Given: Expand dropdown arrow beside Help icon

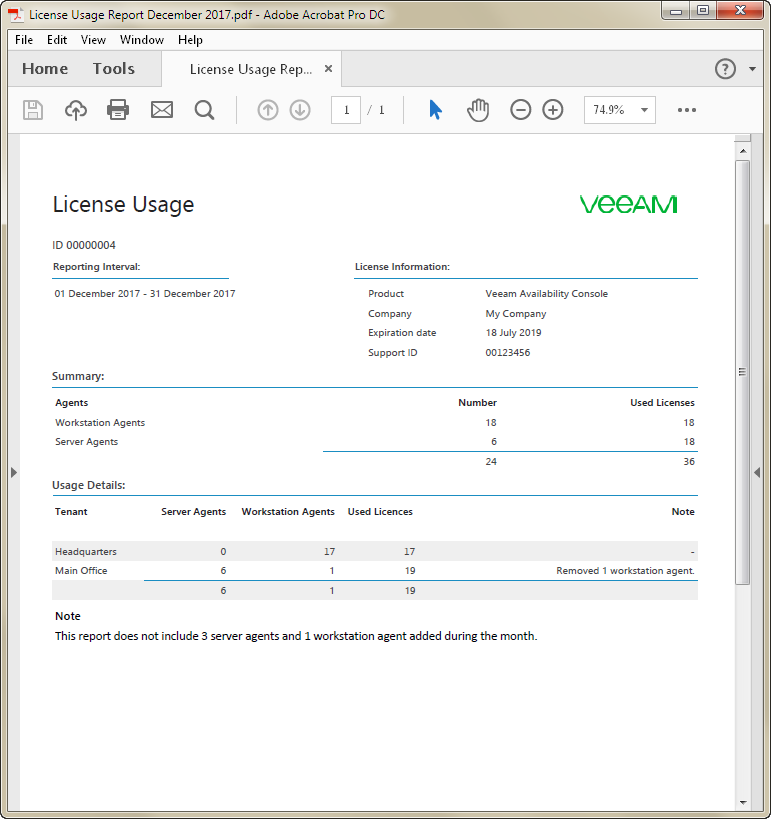Looking at the screenshot, I should click(x=752, y=69).
